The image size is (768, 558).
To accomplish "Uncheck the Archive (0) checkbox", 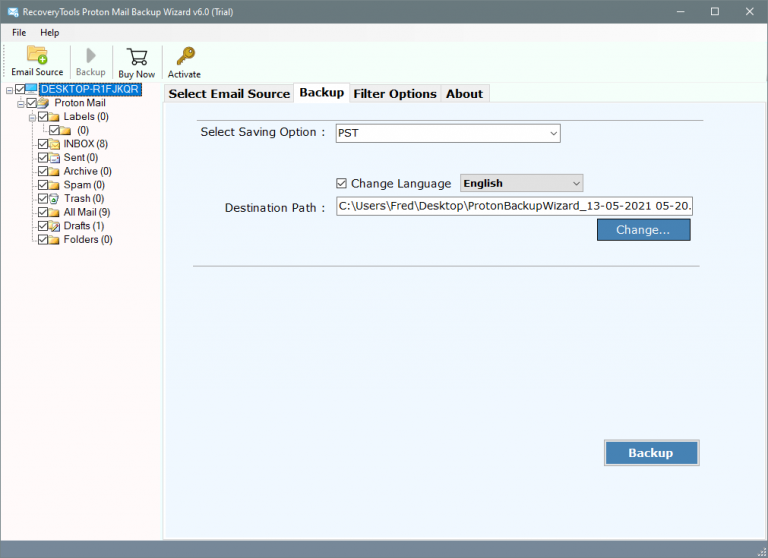I will 43,171.
